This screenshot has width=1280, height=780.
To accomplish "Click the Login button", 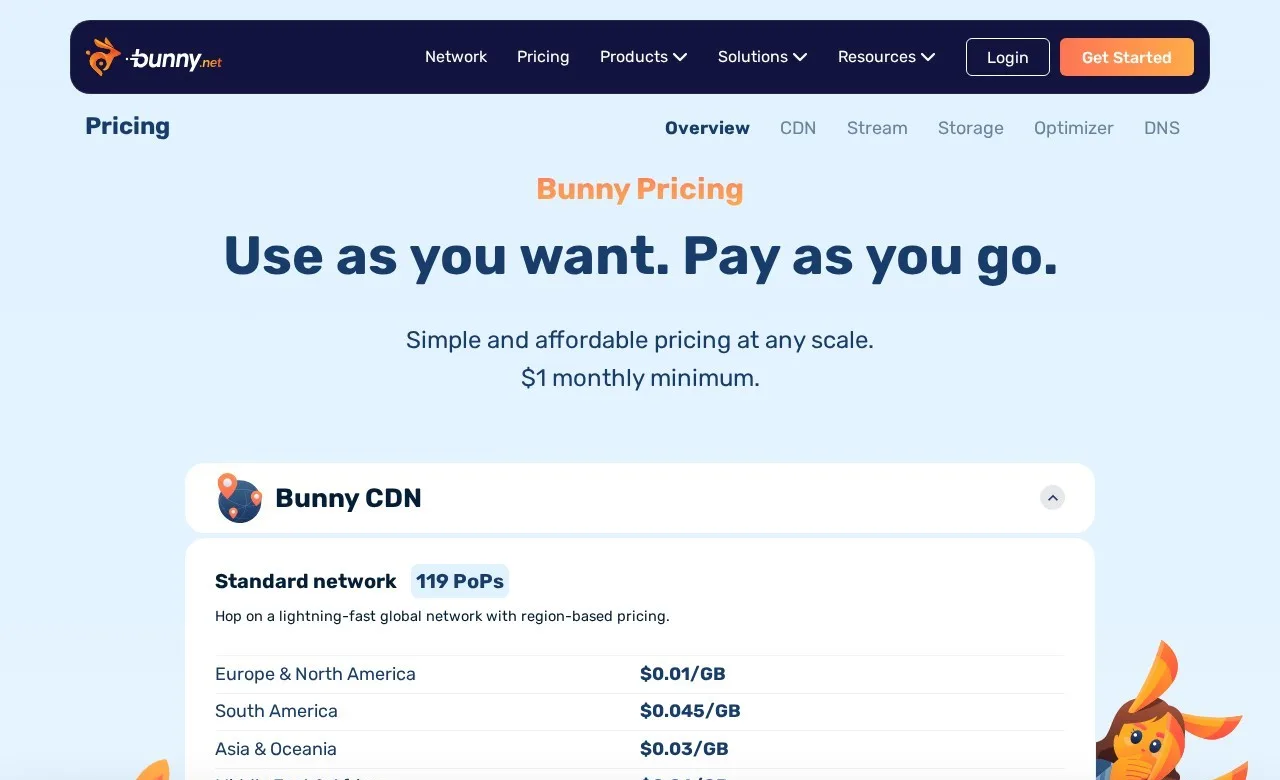I will (x=1007, y=57).
